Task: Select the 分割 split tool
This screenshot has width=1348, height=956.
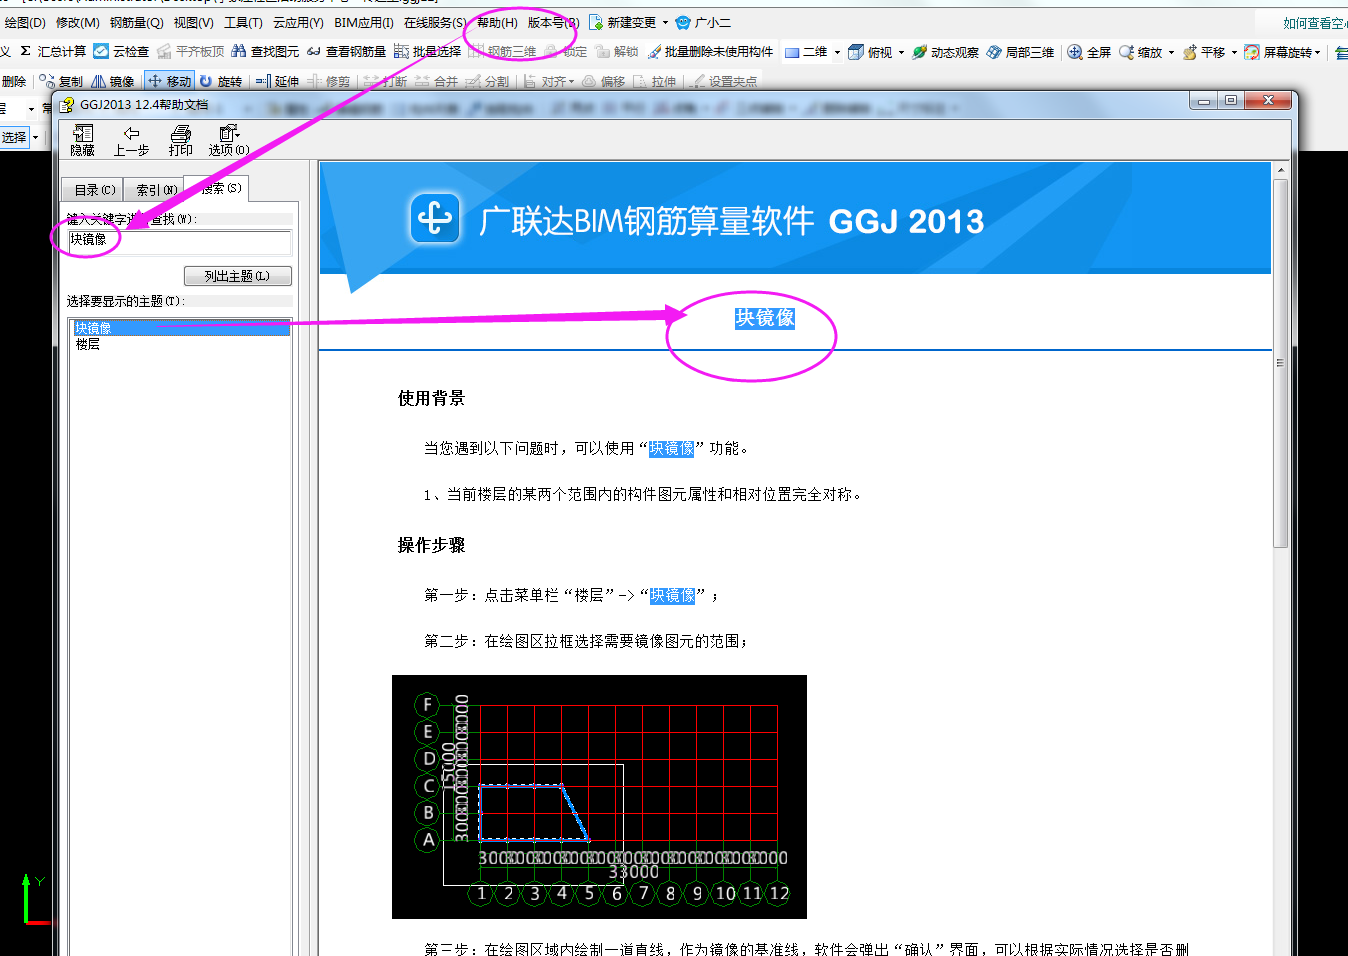Action: point(487,81)
